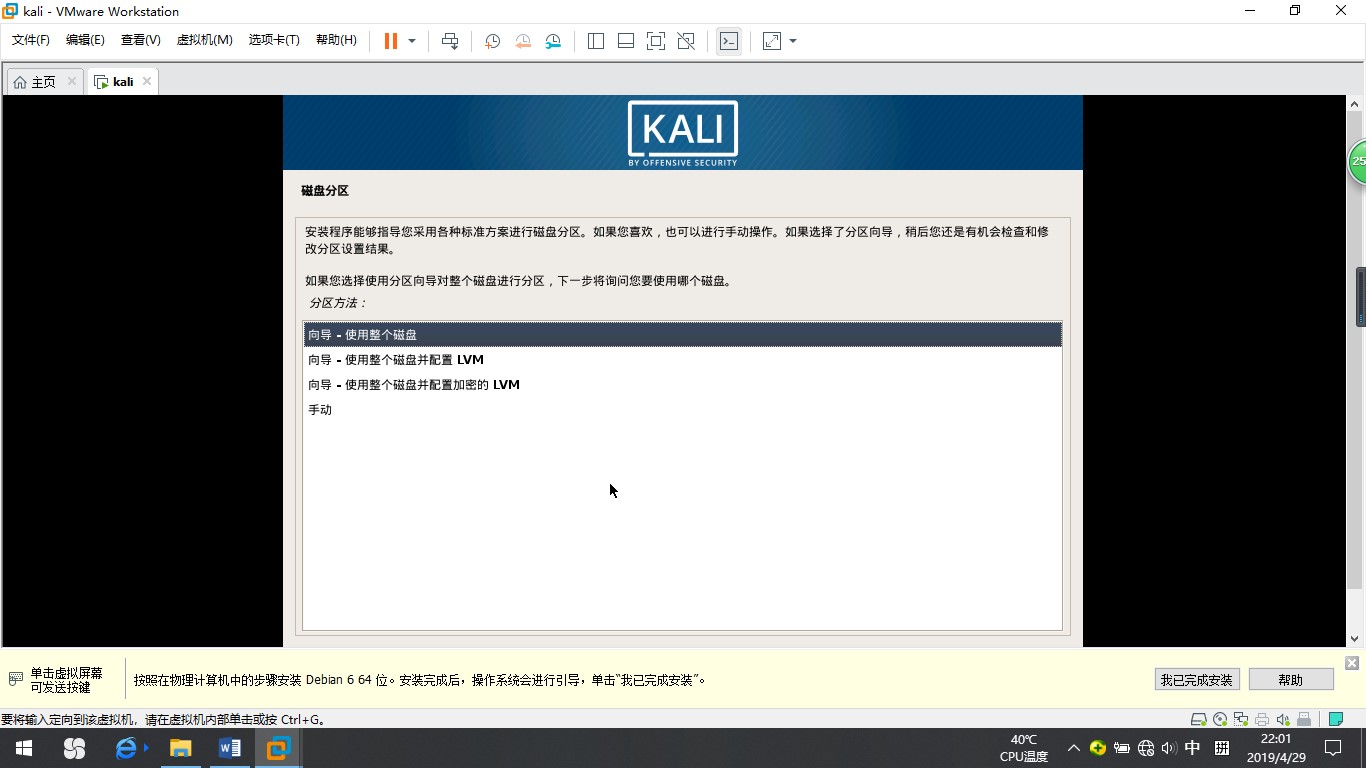Click the stretch guest display icon
This screenshot has width=1366, height=768.
click(x=772, y=41)
